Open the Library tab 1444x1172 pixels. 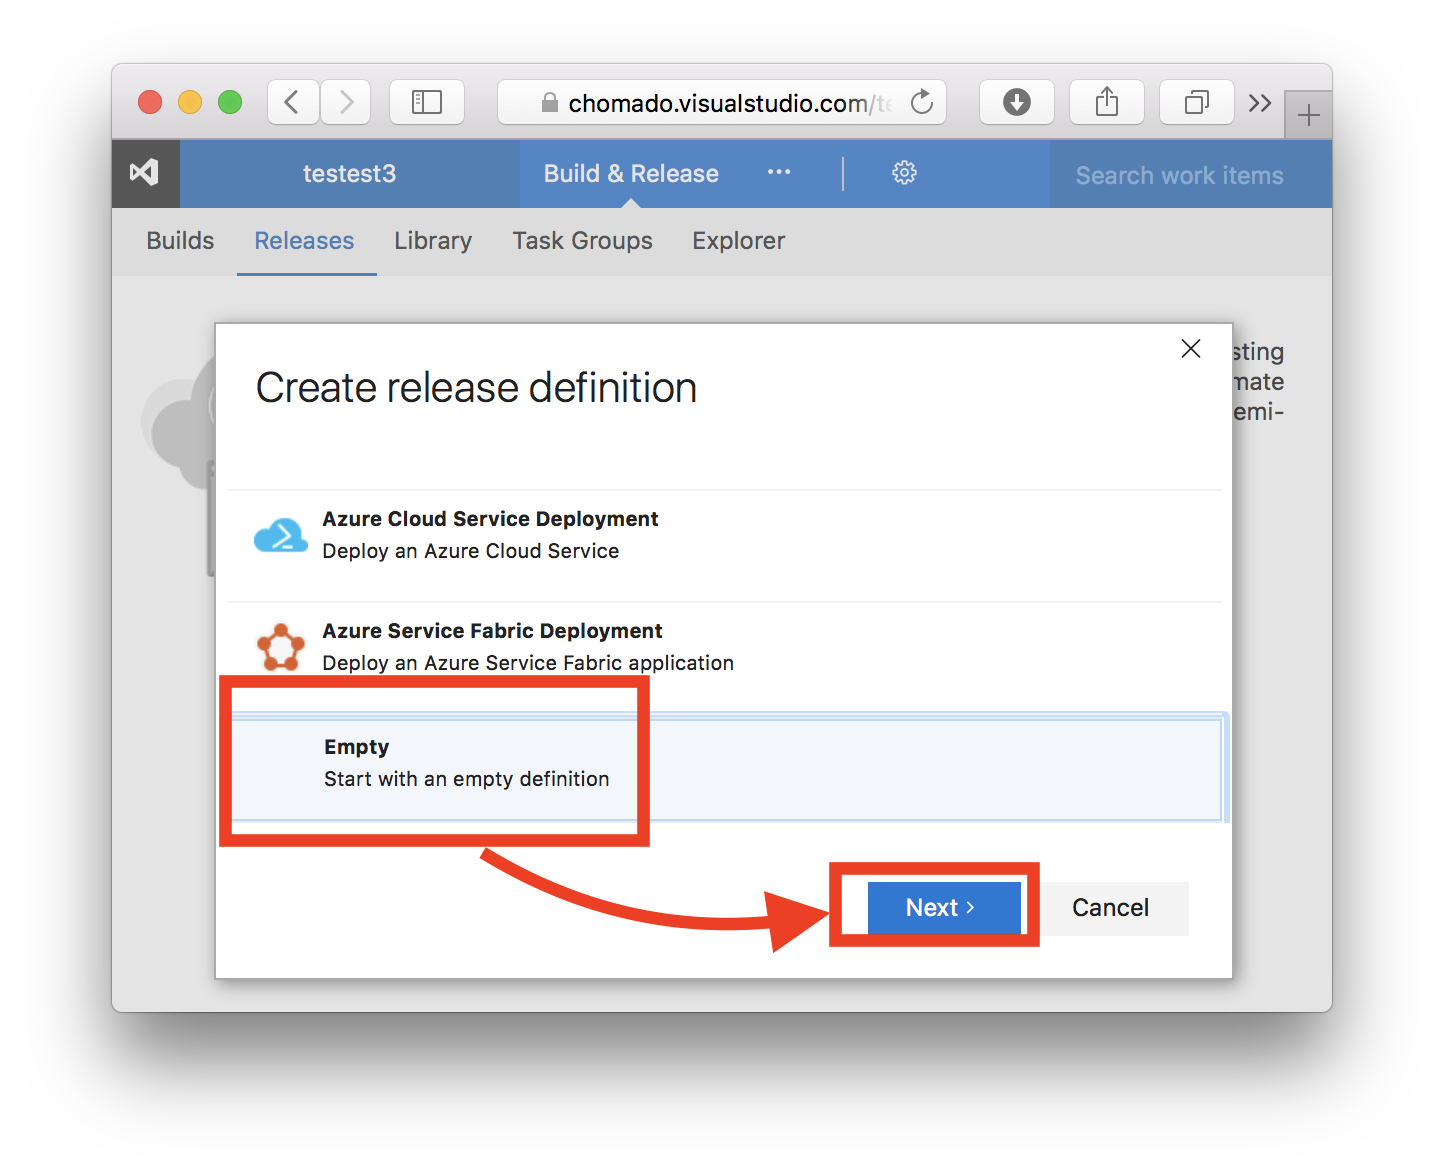tap(433, 241)
